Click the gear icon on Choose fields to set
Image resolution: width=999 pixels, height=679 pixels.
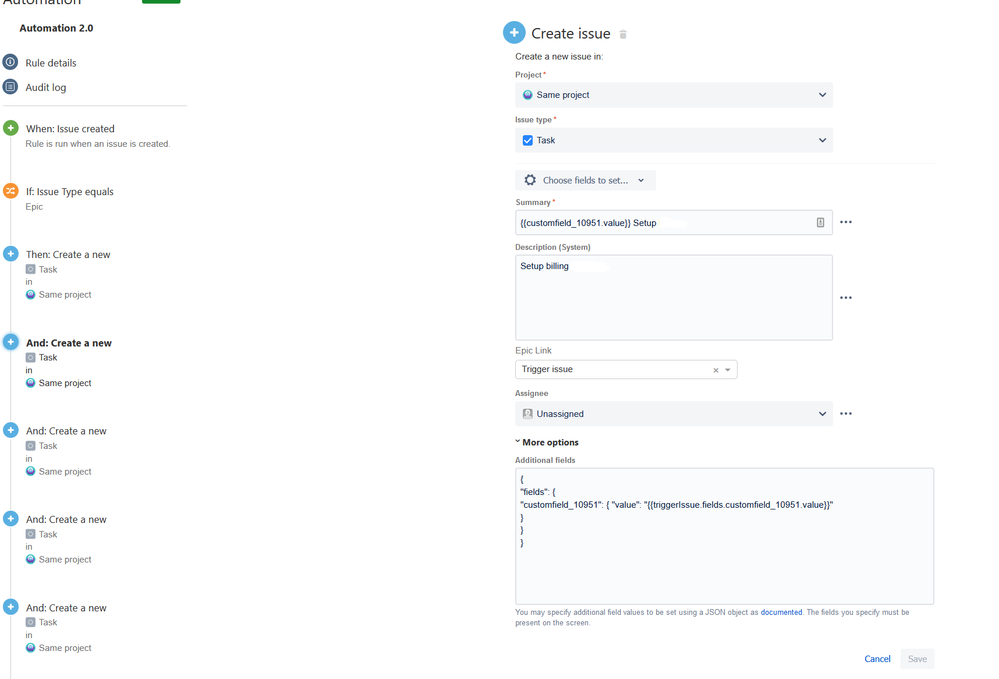pos(530,180)
